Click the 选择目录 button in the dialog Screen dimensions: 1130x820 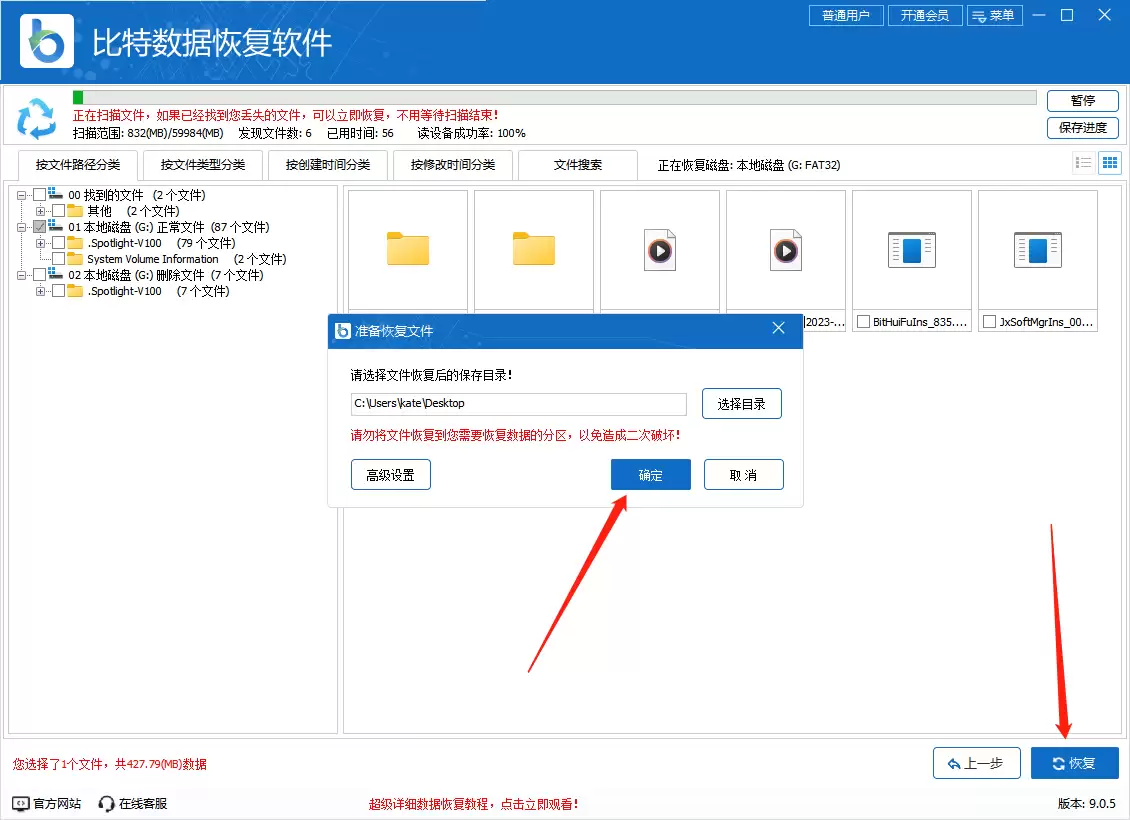(742, 403)
